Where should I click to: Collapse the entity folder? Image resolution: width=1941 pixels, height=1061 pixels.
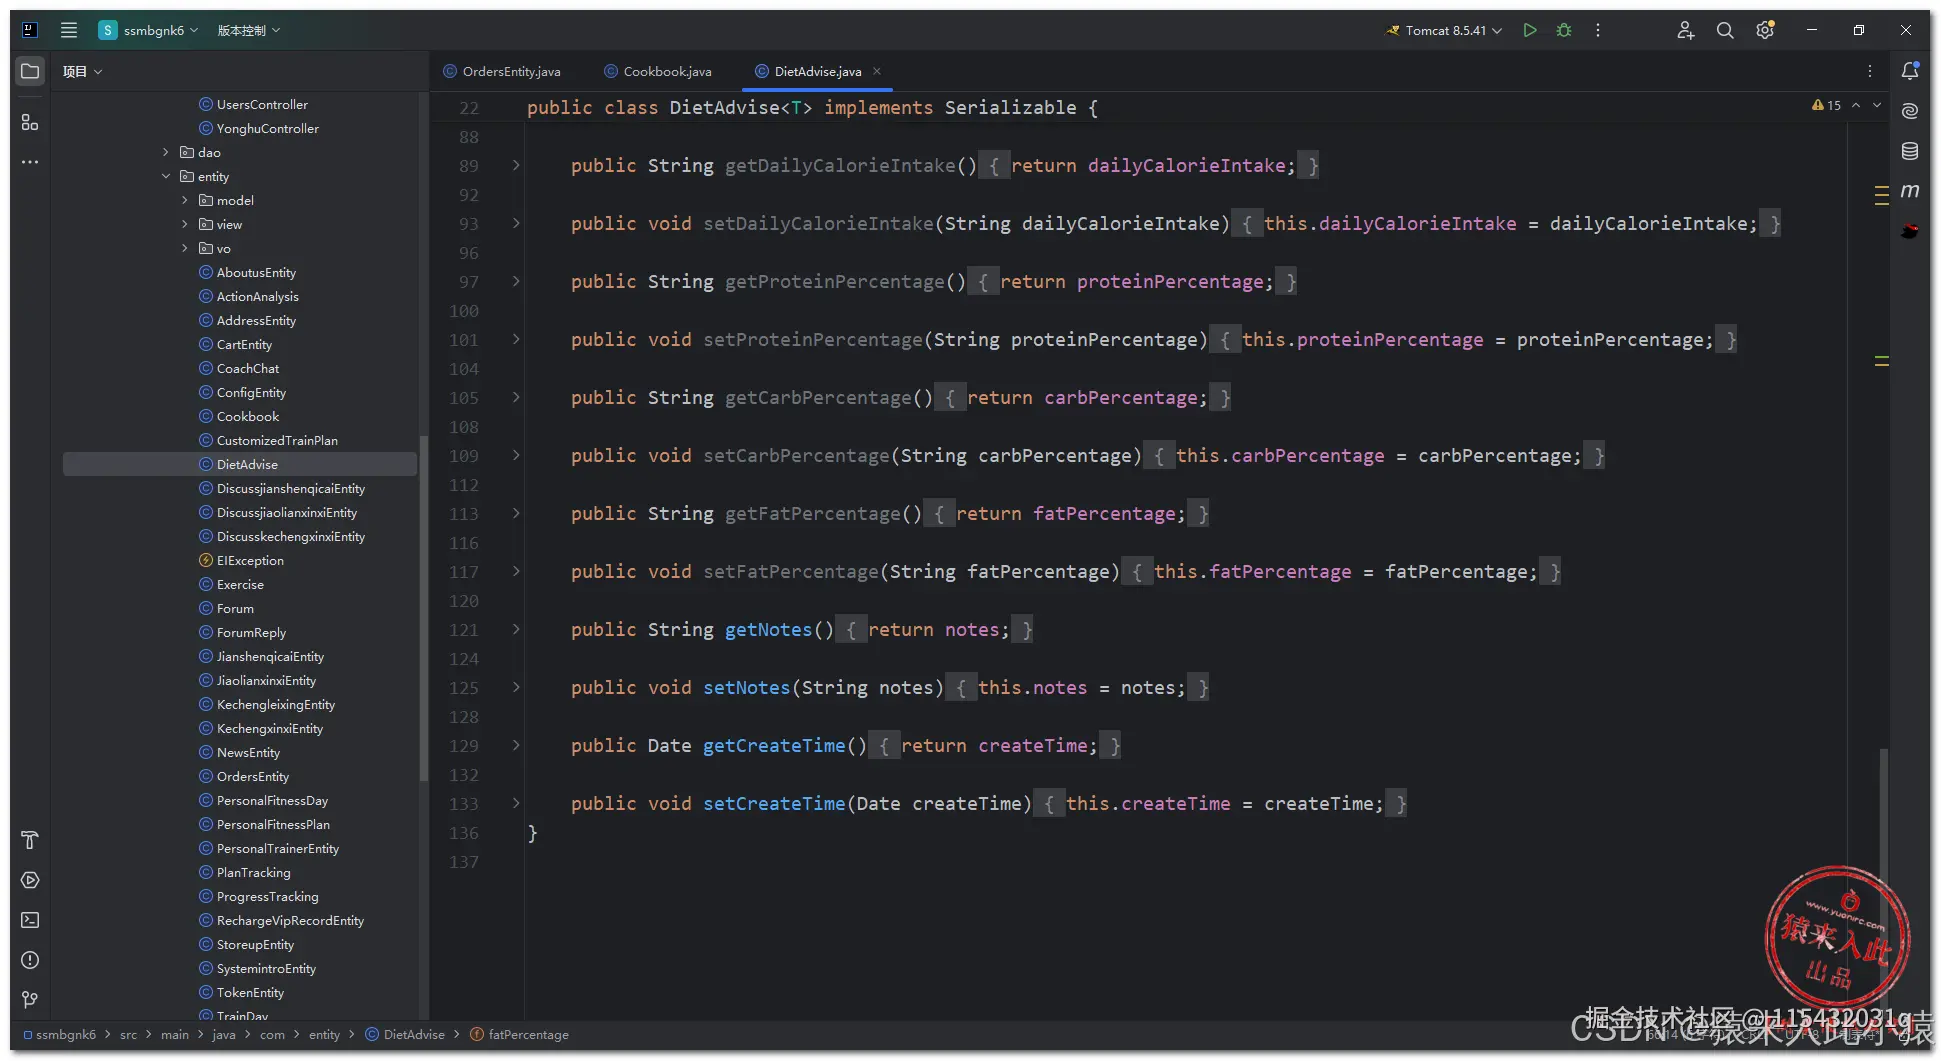tap(166, 176)
